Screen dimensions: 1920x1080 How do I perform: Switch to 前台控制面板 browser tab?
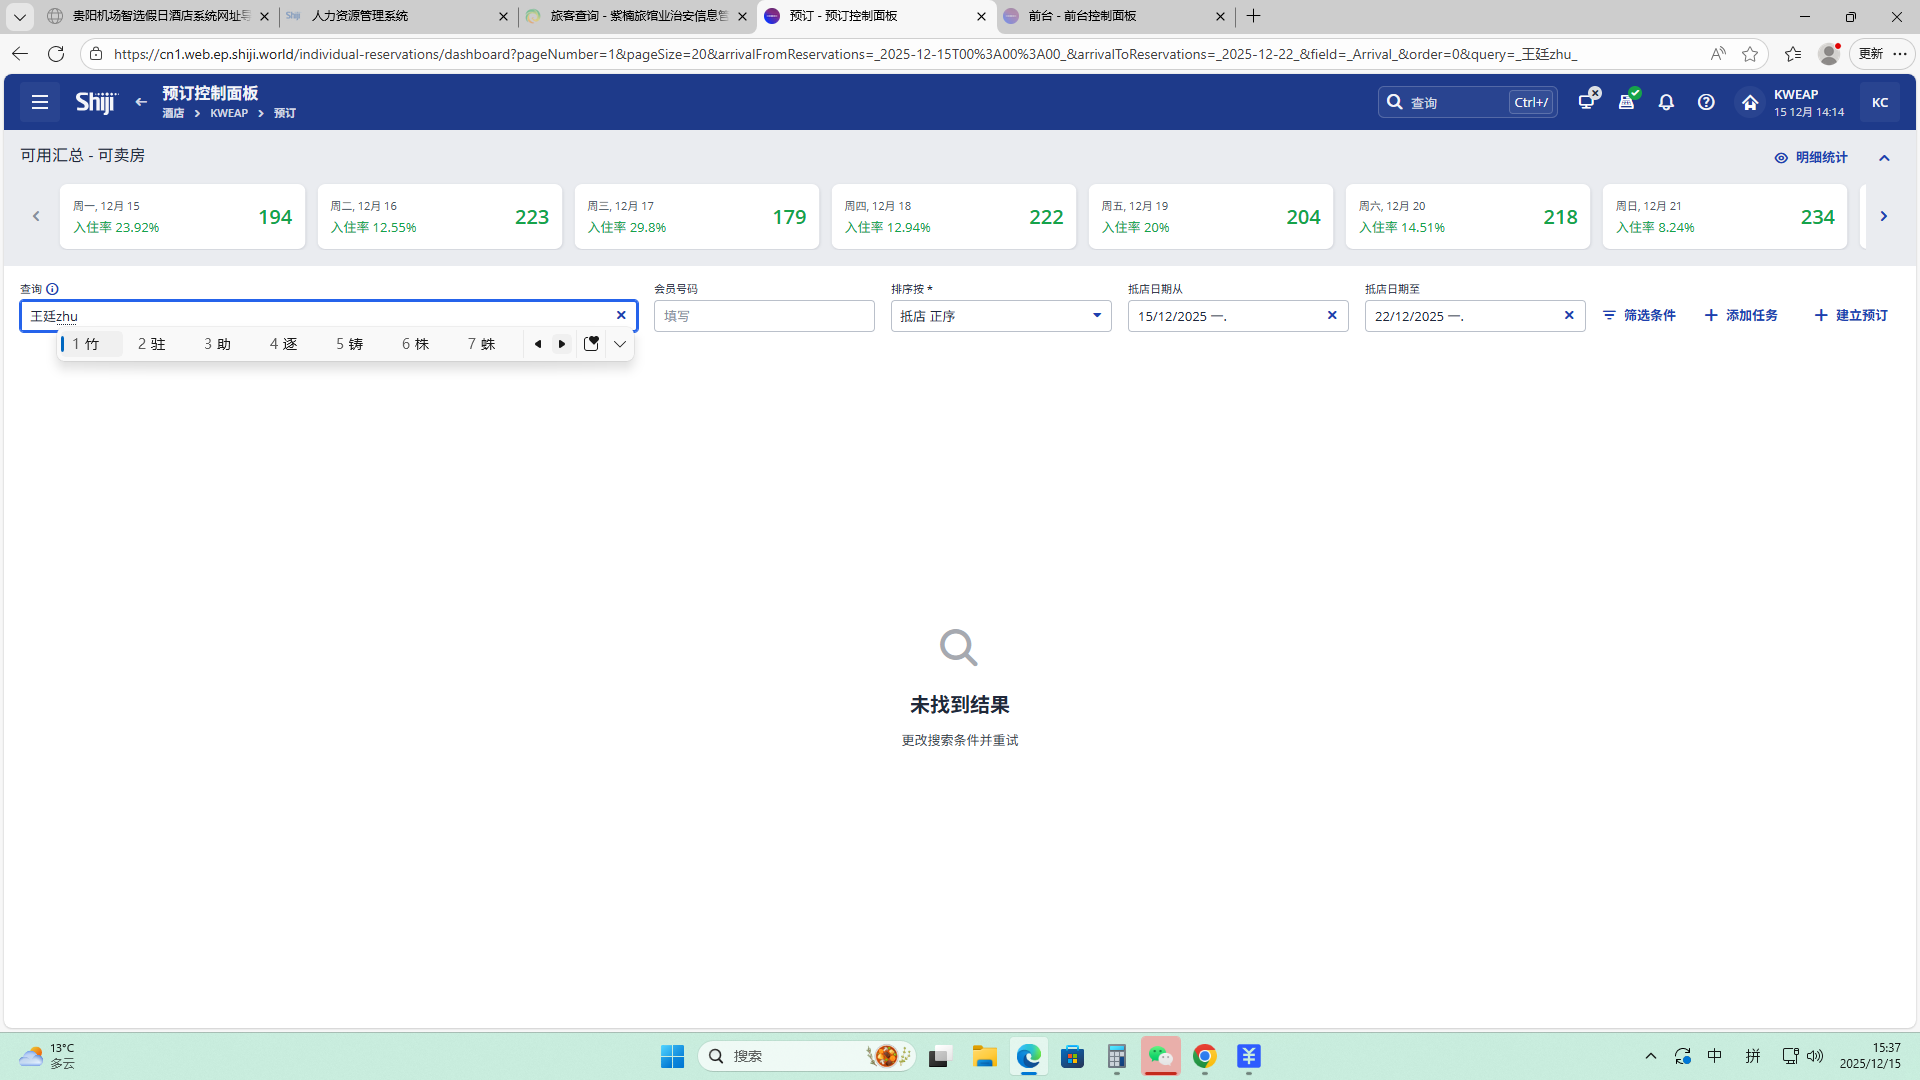point(1113,16)
